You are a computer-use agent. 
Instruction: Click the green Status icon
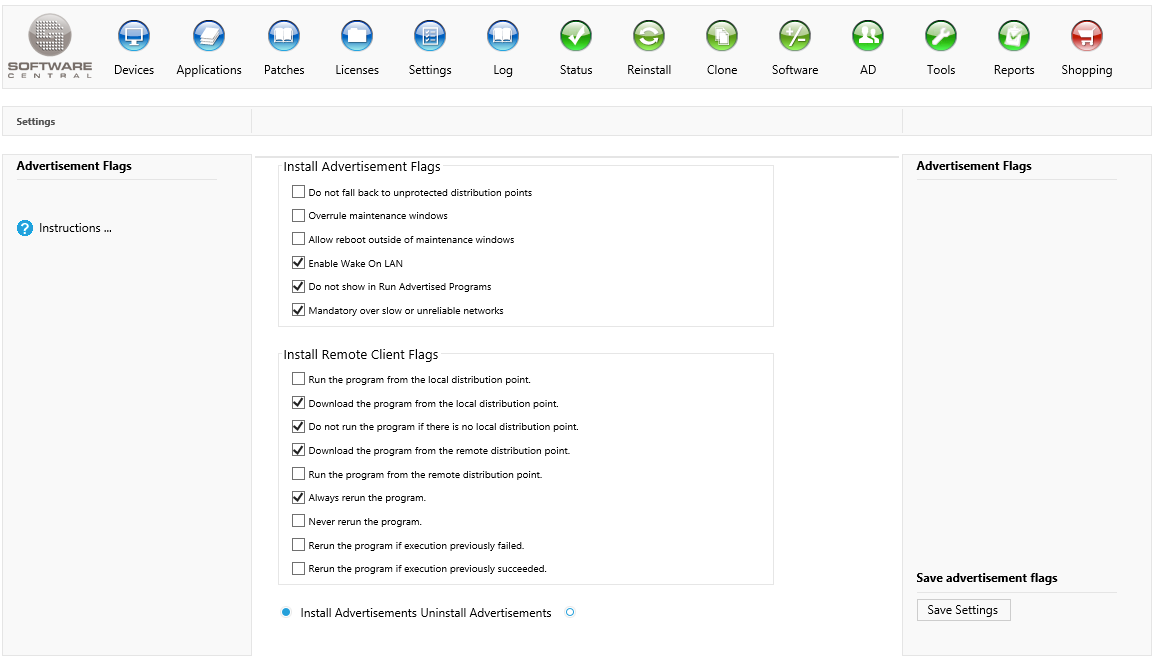coord(576,37)
